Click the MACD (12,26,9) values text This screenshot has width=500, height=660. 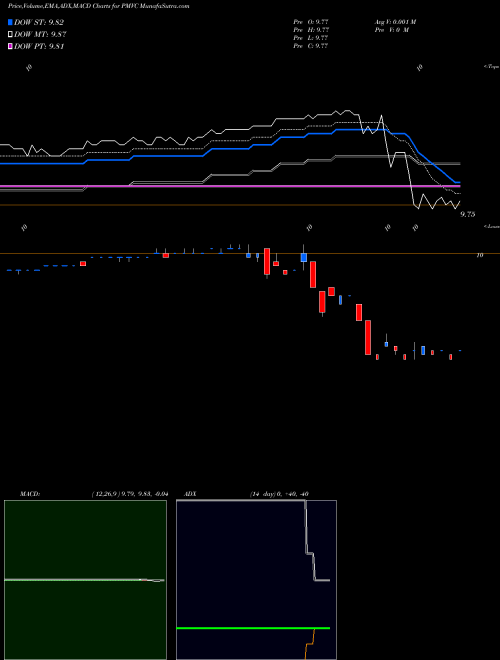tap(130, 494)
